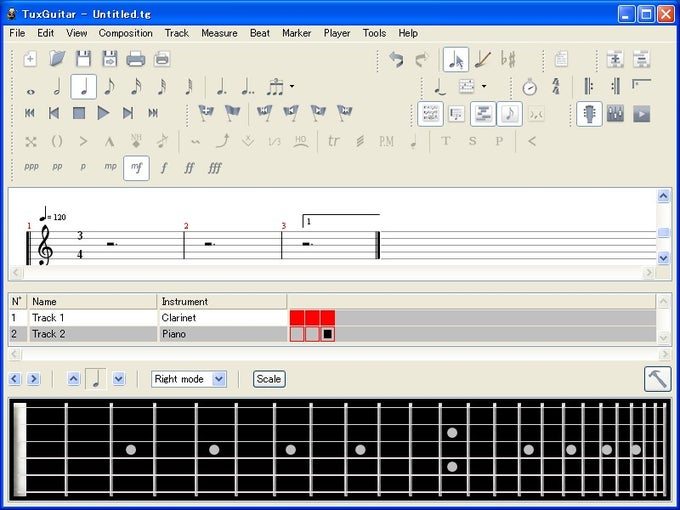Click the Save As icon

click(110, 59)
